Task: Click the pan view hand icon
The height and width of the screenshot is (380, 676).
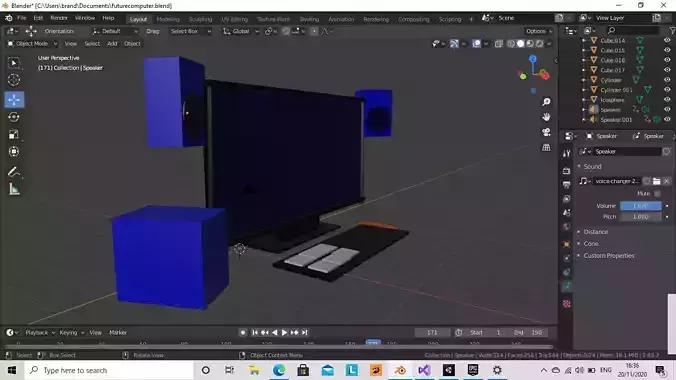Action: click(546, 117)
